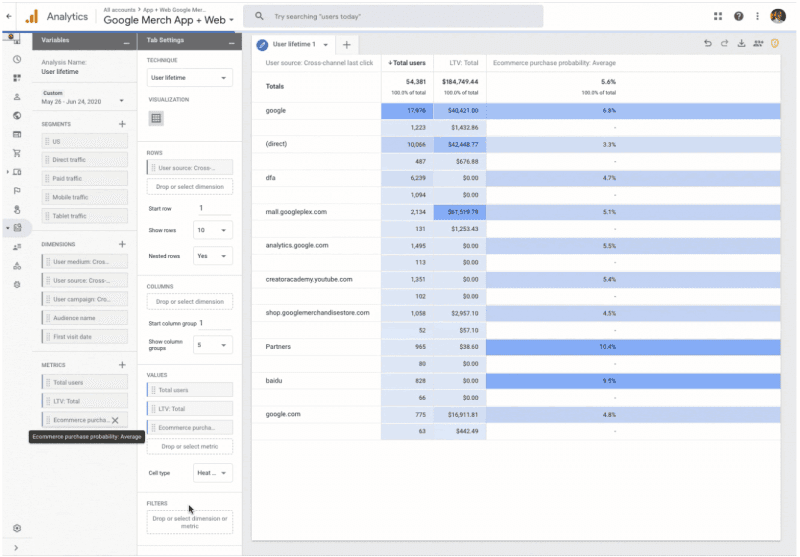Open the Google apps grid icon
Screen dimensions: 800x557
coord(718,16)
